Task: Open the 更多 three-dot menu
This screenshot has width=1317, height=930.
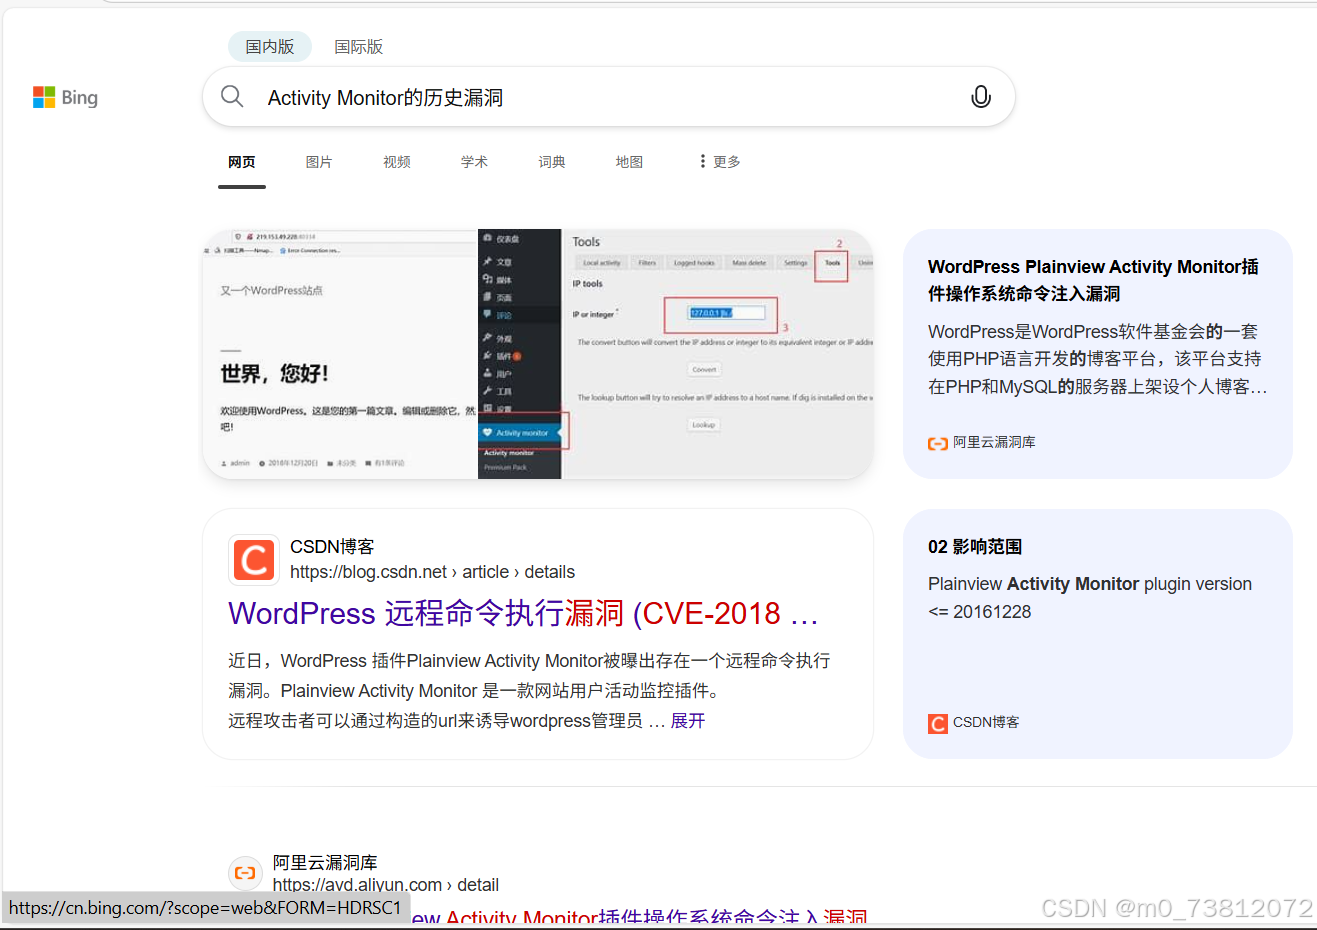Action: [720, 161]
